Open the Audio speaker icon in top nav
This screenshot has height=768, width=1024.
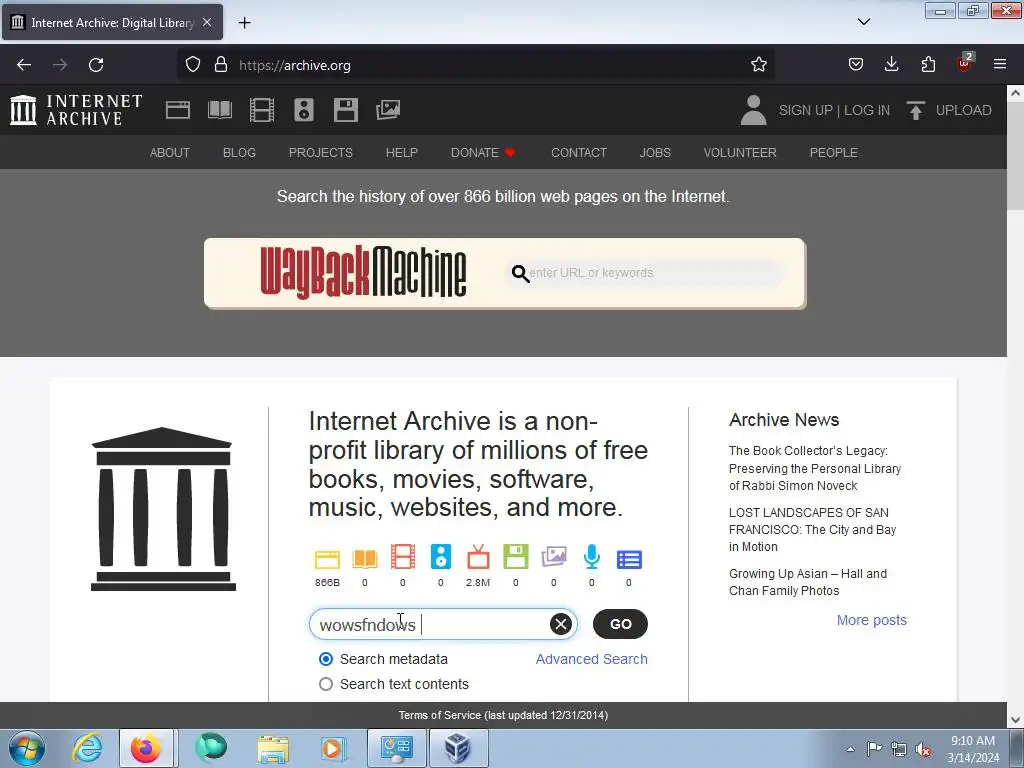point(304,110)
